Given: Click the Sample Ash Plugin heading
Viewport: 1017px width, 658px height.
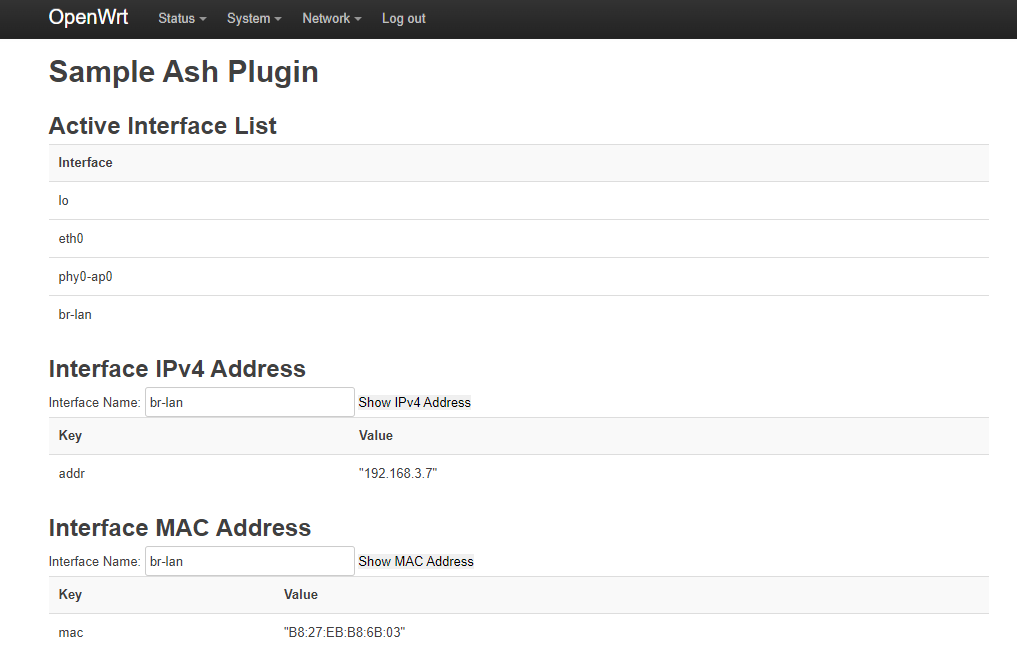Looking at the screenshot, I should [x=184, y=72].
